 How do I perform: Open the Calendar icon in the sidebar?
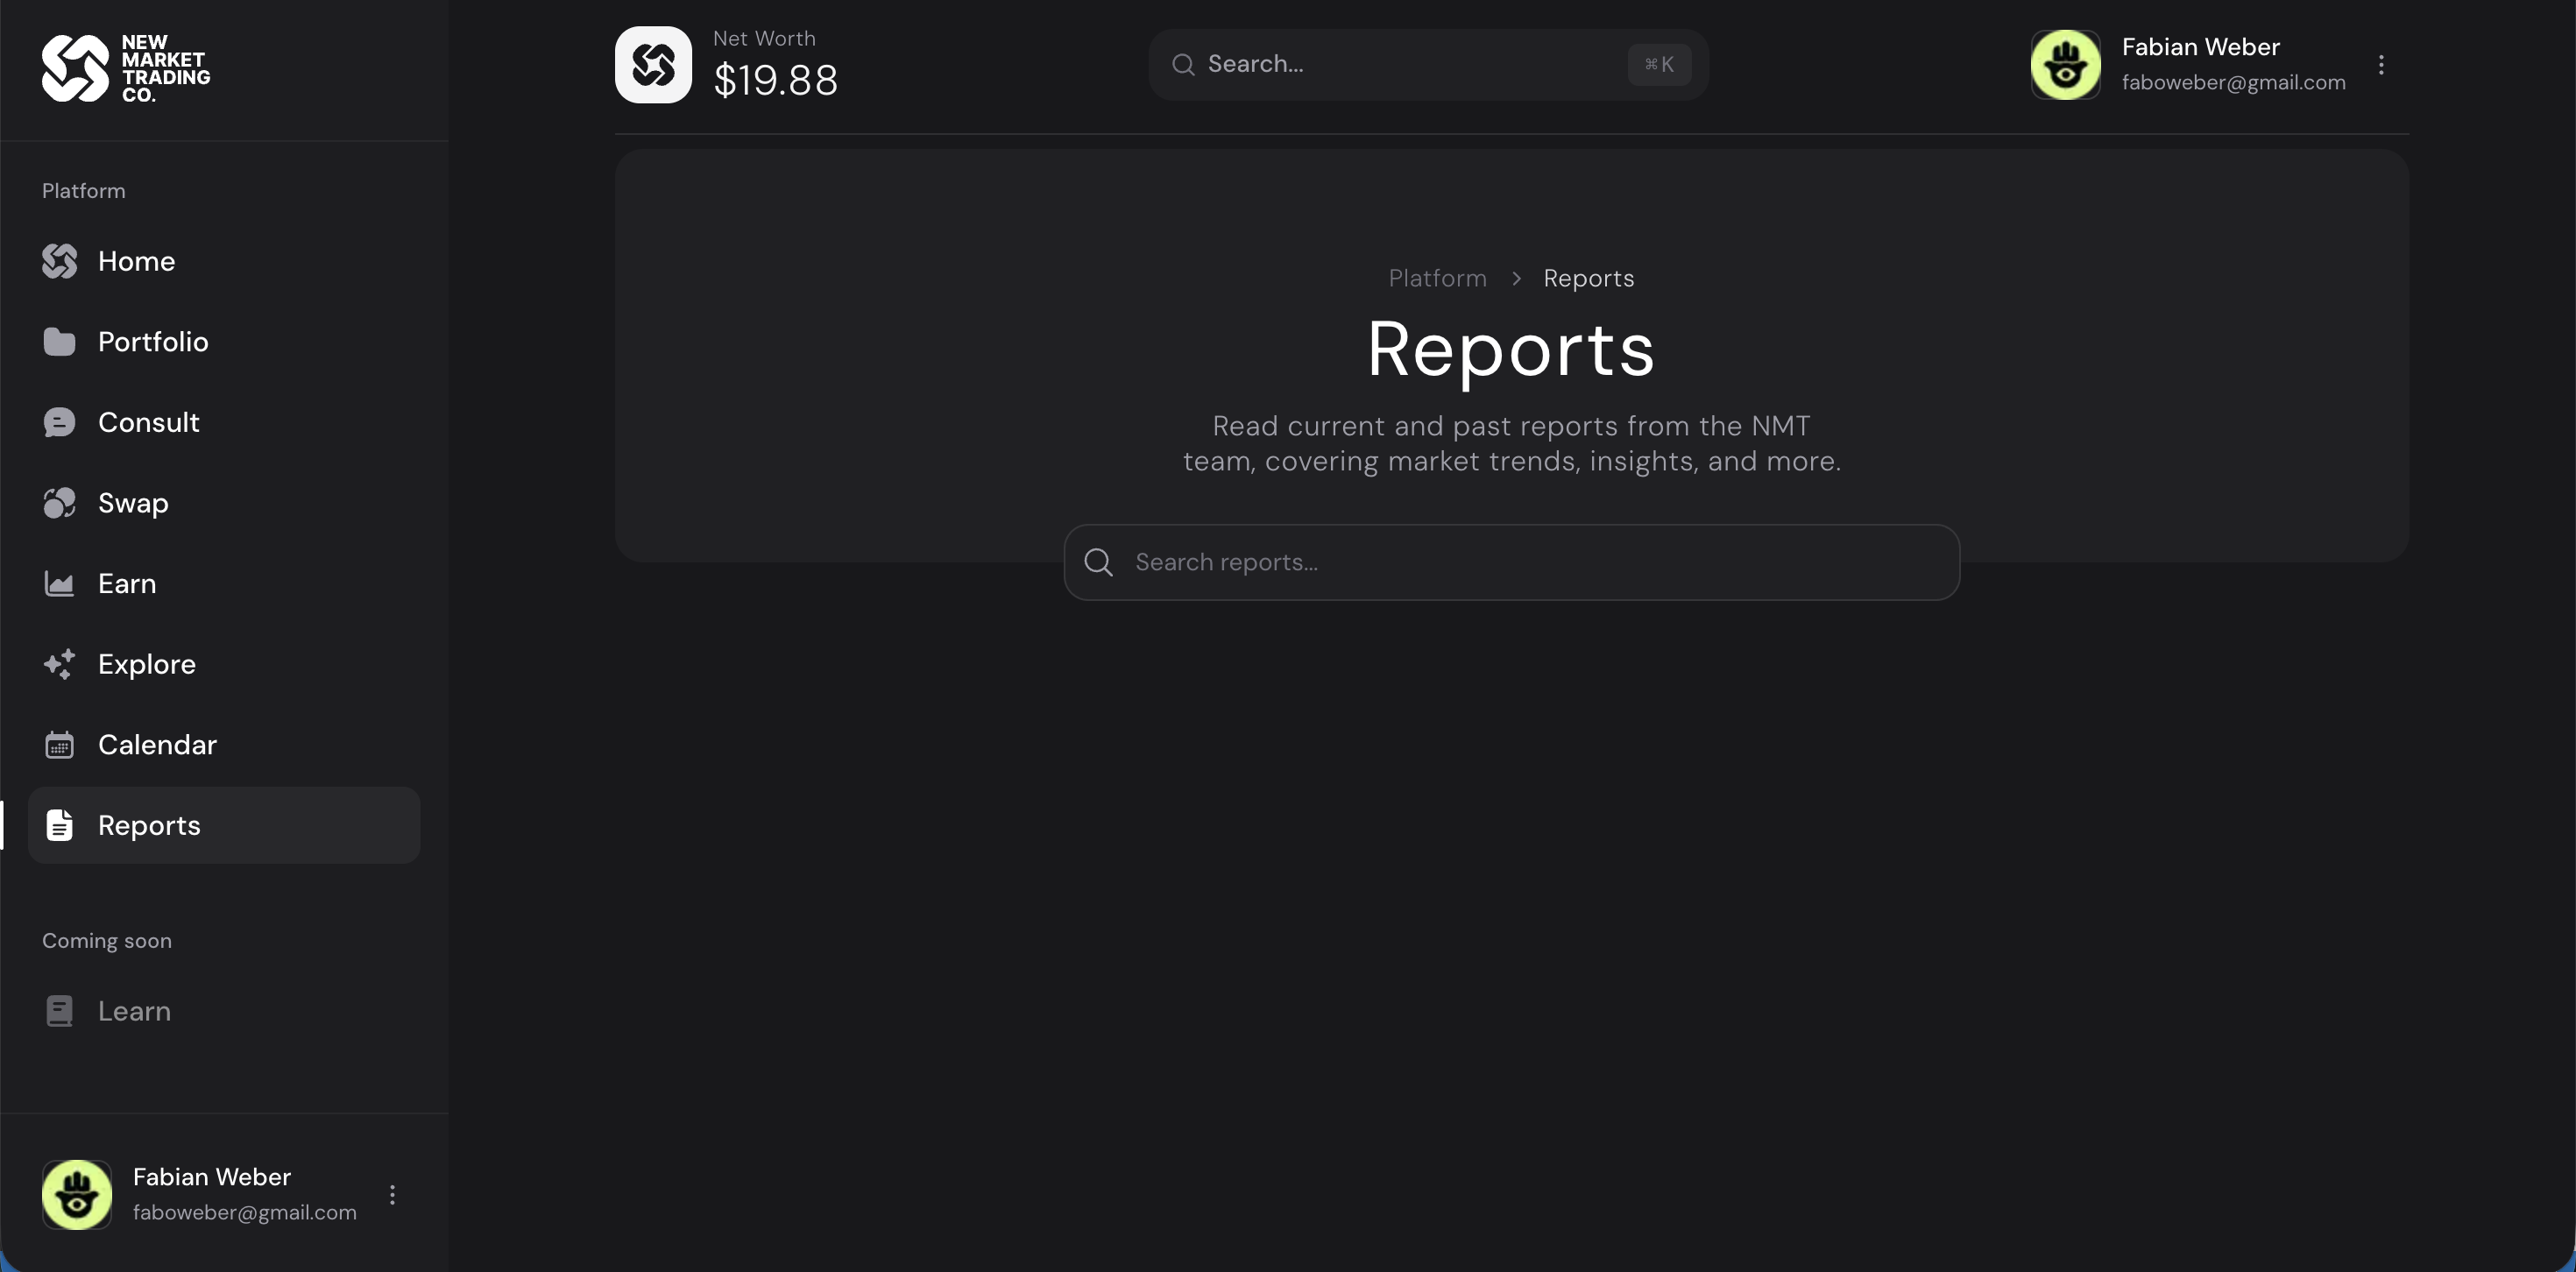tap(59, 744)
